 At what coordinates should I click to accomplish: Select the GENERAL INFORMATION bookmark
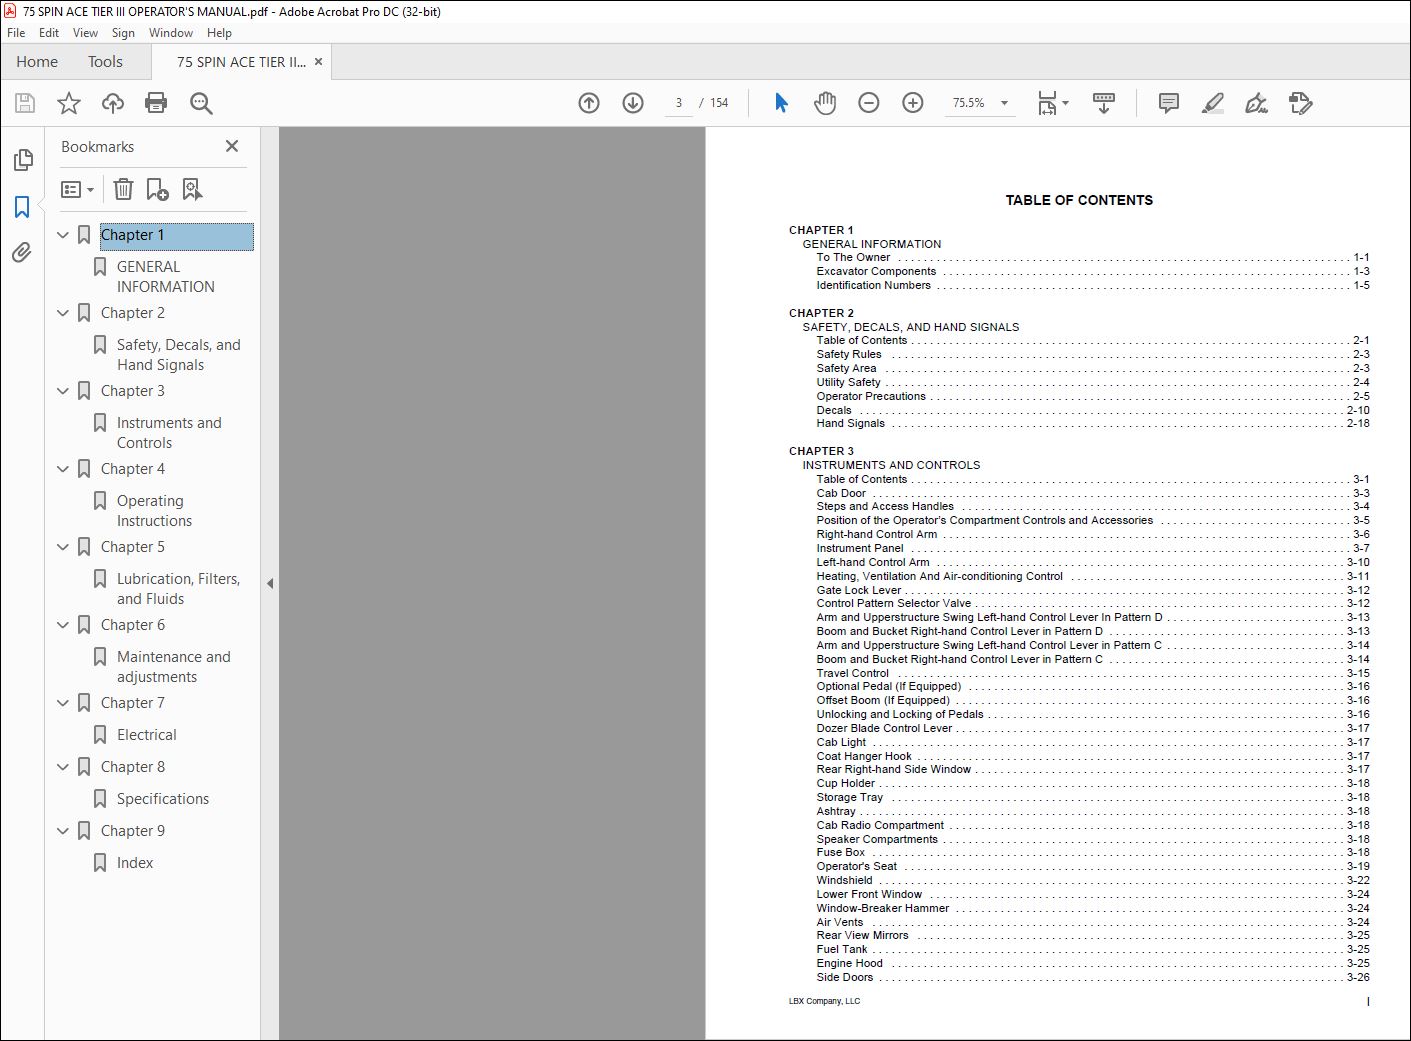tap(166, 277)
